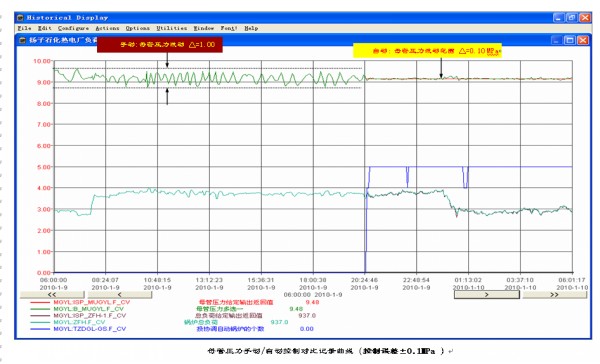Select pen MOYL:TZDGL-GS.F_CV in the legend
The width and height of the screenshot is (600, 364).
pos(90,329)
